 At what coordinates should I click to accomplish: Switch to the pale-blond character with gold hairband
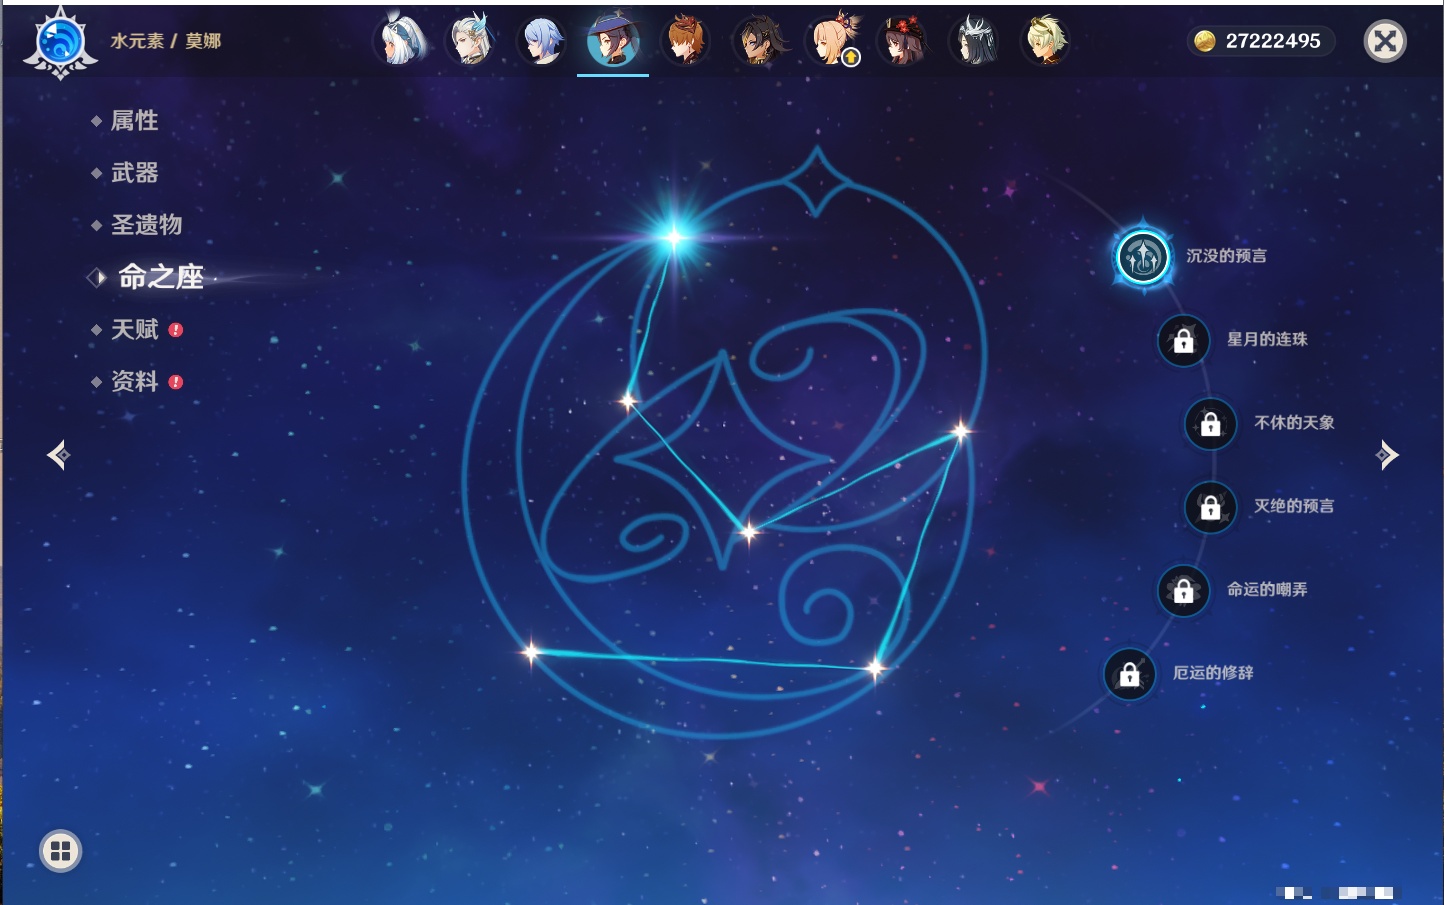click(1045, 41)
